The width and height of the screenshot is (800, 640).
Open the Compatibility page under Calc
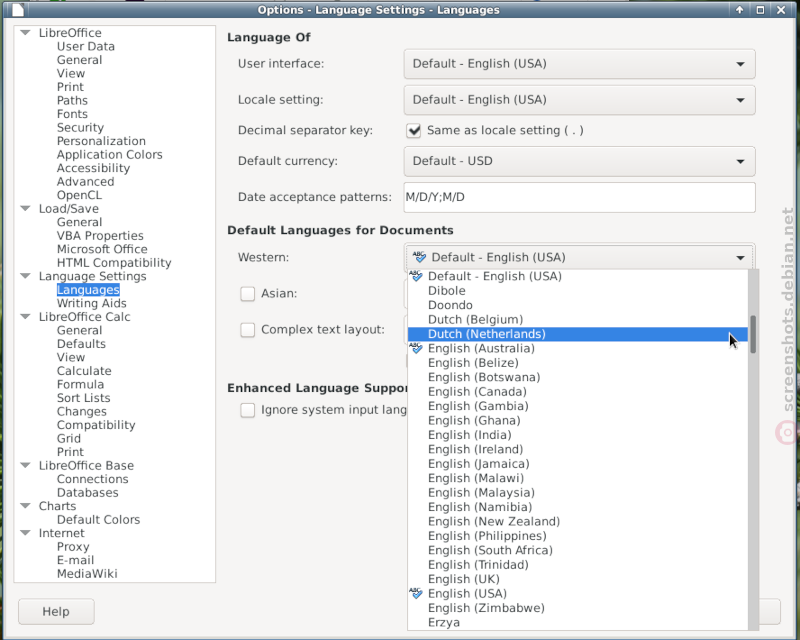pyautogui.click(x=96, y=425)
